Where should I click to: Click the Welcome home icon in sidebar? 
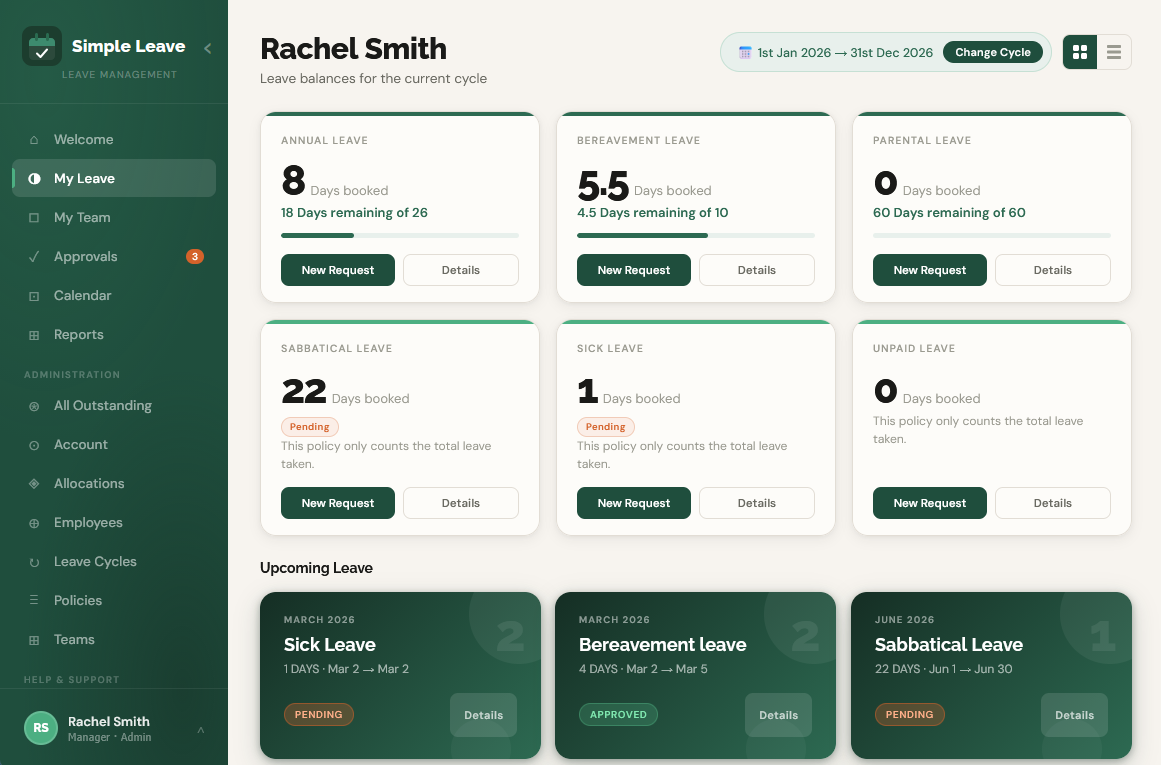pos(34,140)
